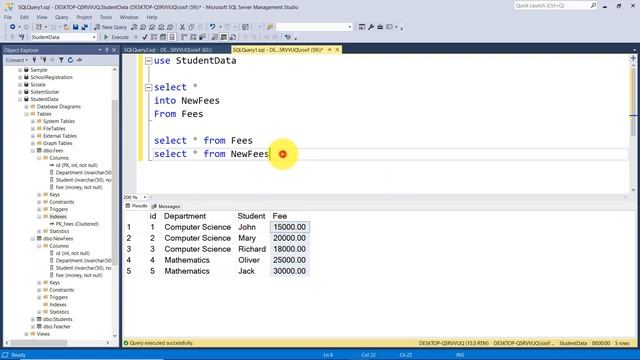640x360 pixels.
Task: Expand the SchoolRegistration database node
Action: [x=20, y=77]
